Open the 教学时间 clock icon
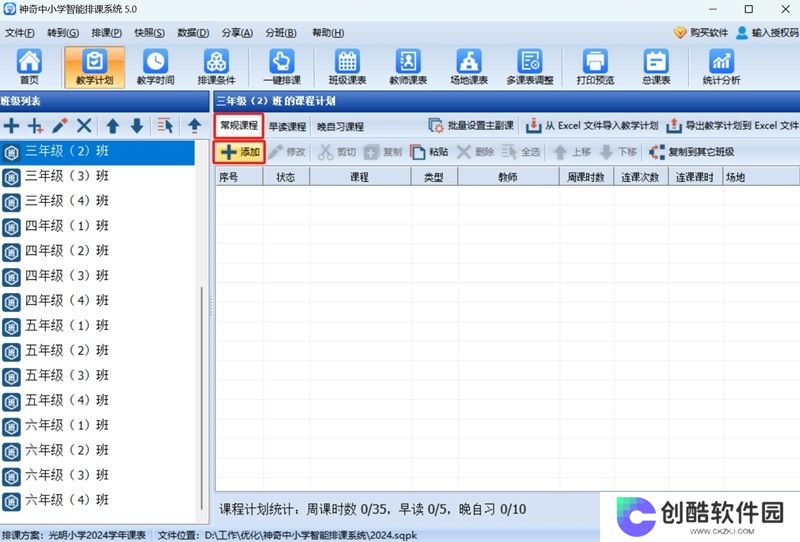 coord(156,67)
